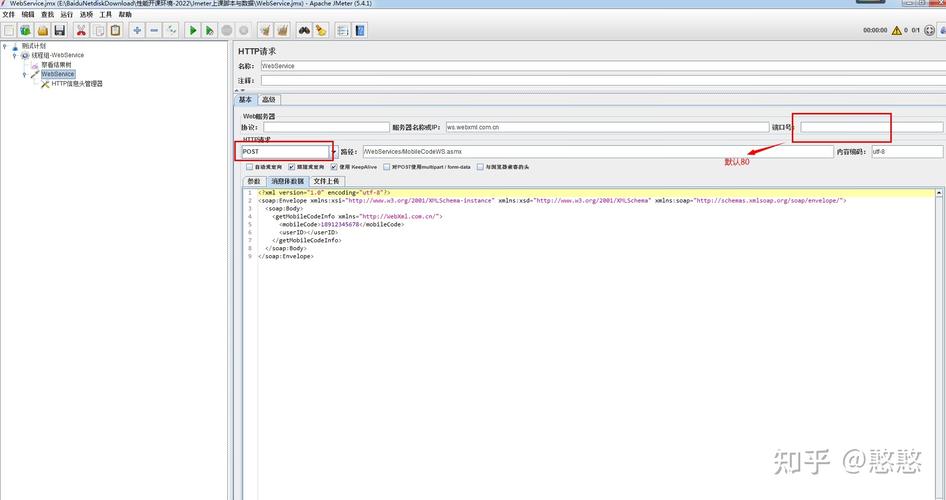This screenshot has height=500, width=946.
Task: Start the test with green play icon
Action: pos(192,30)
